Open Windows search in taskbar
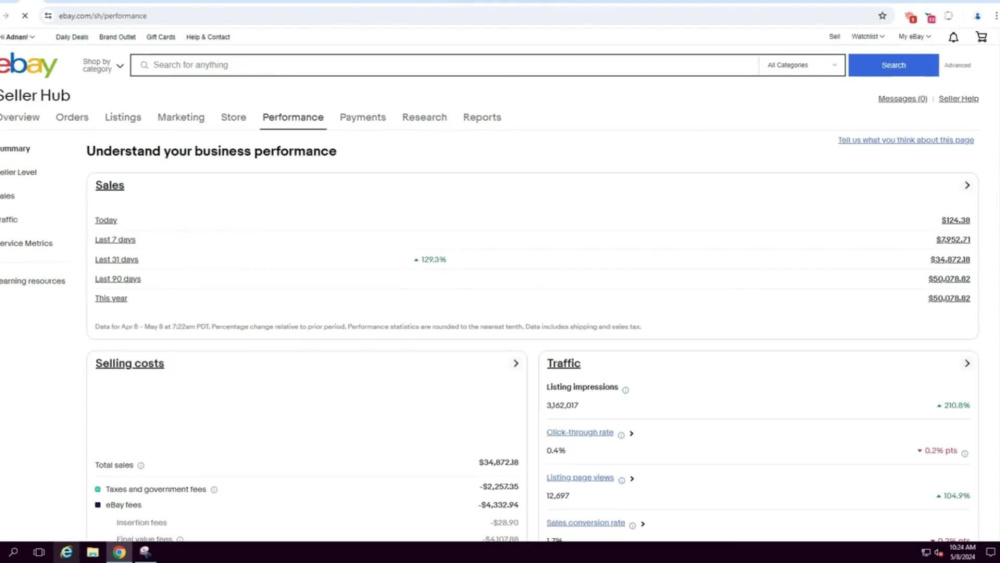Viewport: 1000px width, 563px height. point(13,552)
